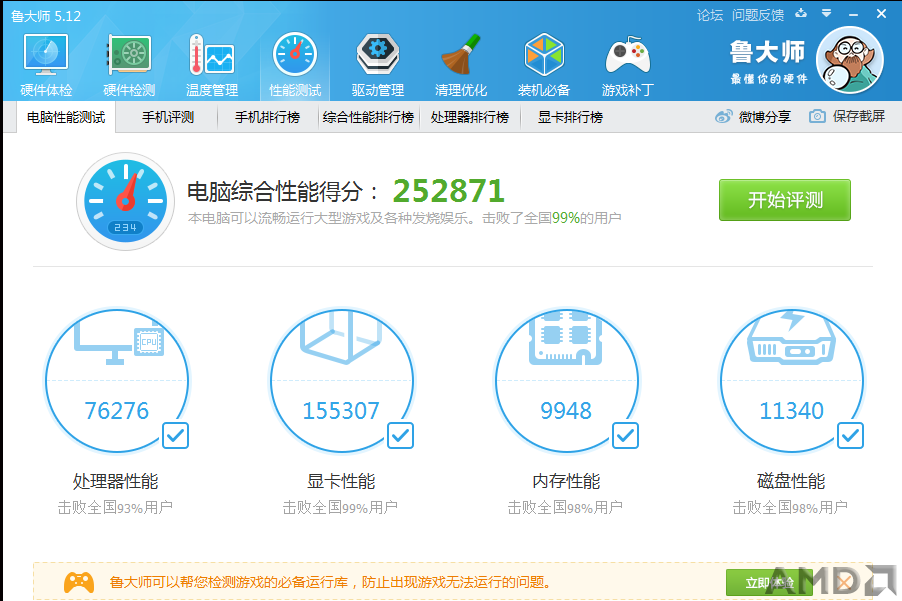
Task: Click the 磁盘性能 label
Action: click(x=791, y=481)
